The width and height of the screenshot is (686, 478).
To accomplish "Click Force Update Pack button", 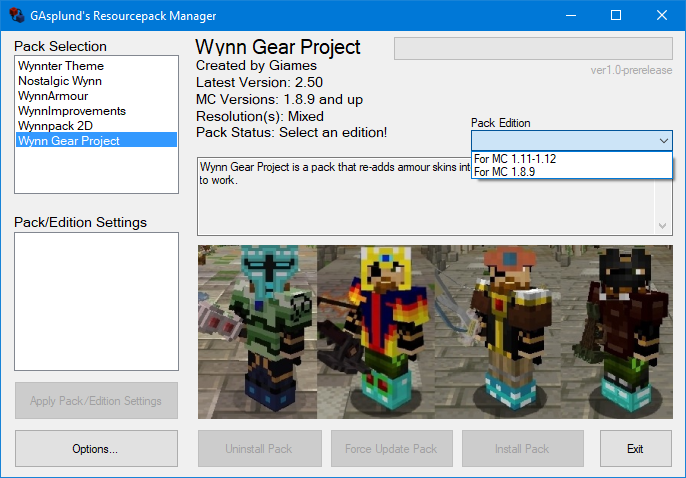I will point(392,449).
